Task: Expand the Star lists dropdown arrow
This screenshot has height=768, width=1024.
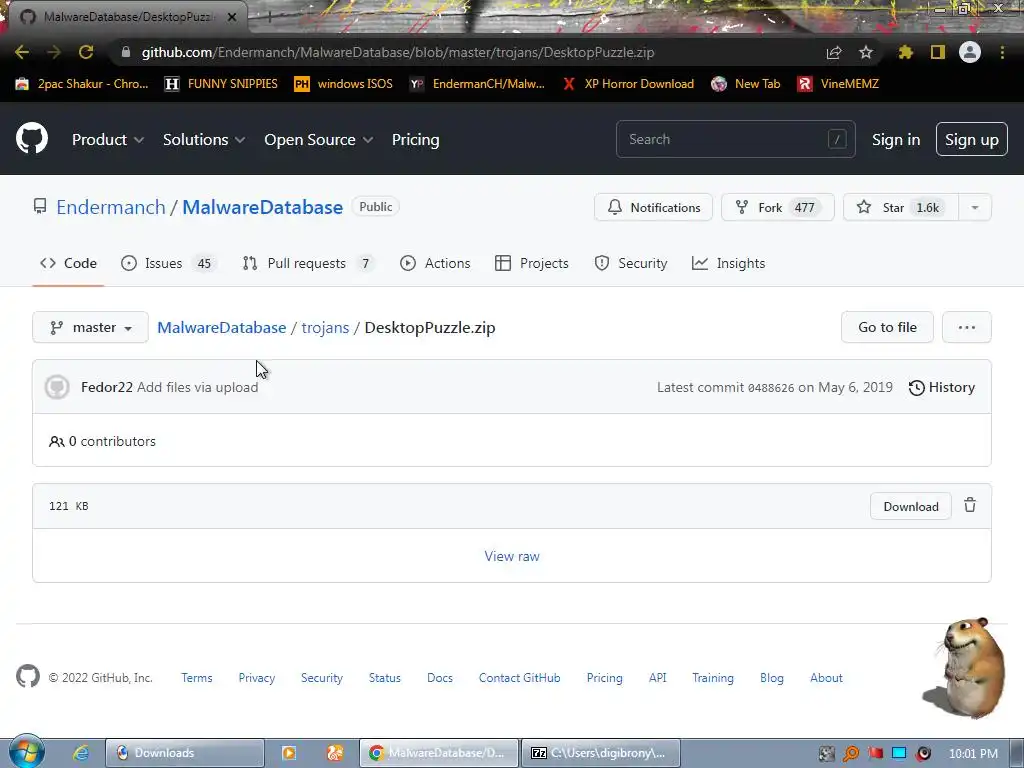Action: [975, 208]
